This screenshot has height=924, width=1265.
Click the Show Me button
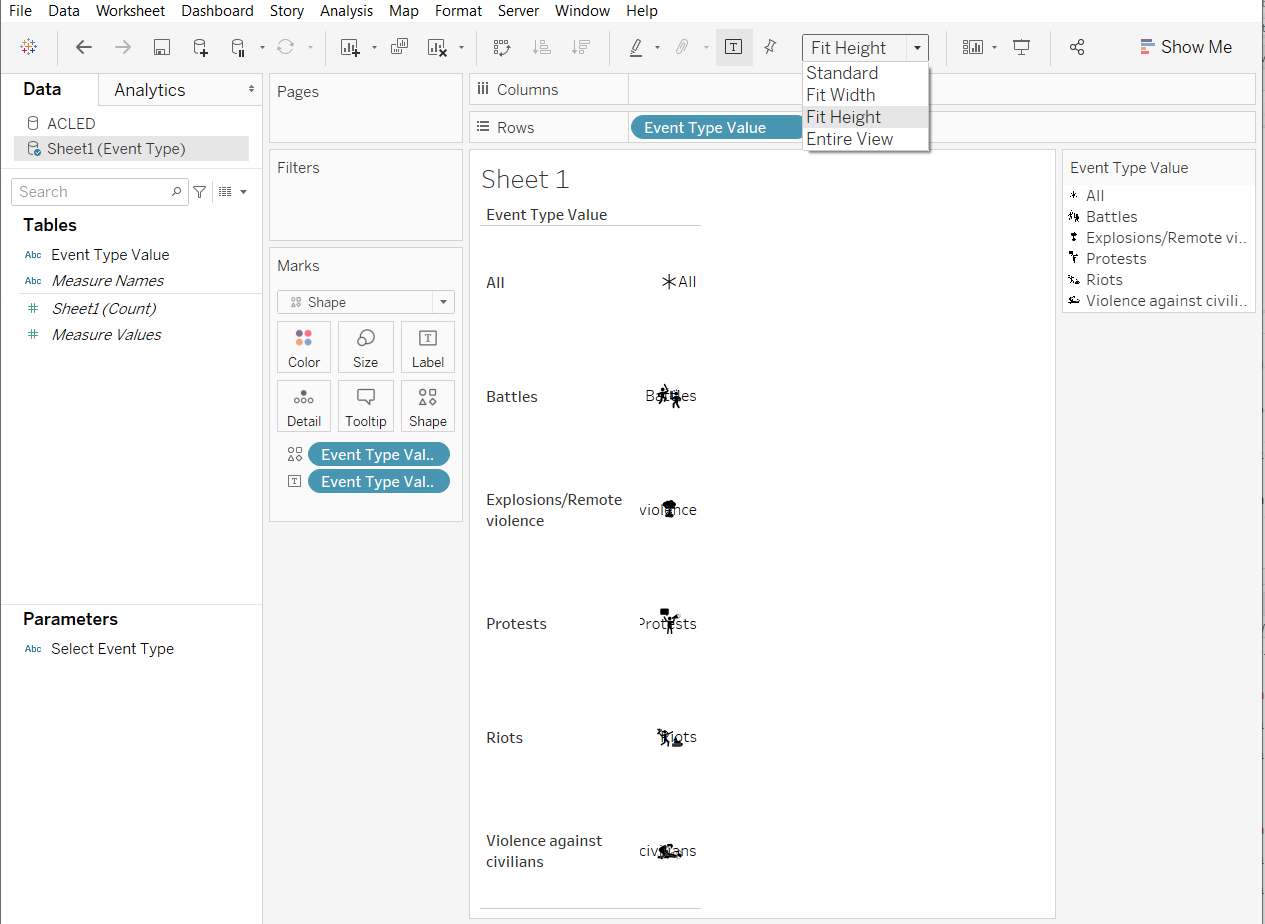[1185, 47]
